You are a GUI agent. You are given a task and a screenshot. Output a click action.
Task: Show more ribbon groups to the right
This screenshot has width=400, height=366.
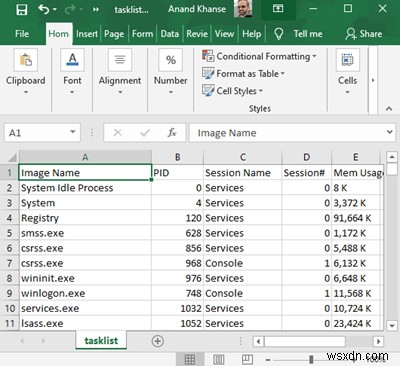pyautogui.click(x=373, y=80)
